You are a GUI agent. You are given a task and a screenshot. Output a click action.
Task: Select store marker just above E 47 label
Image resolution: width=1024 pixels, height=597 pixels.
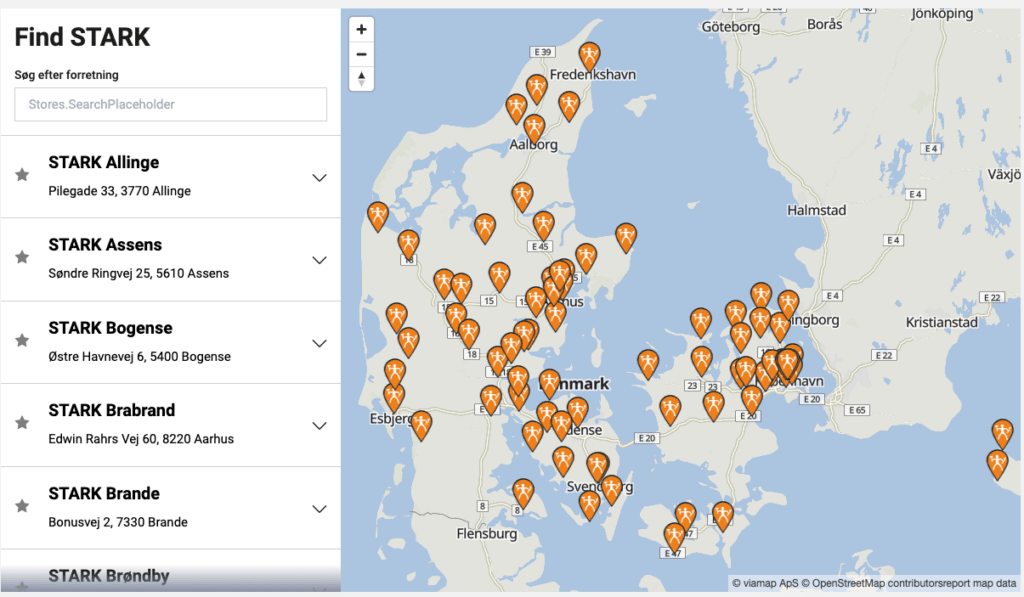(x=675, y=537)
